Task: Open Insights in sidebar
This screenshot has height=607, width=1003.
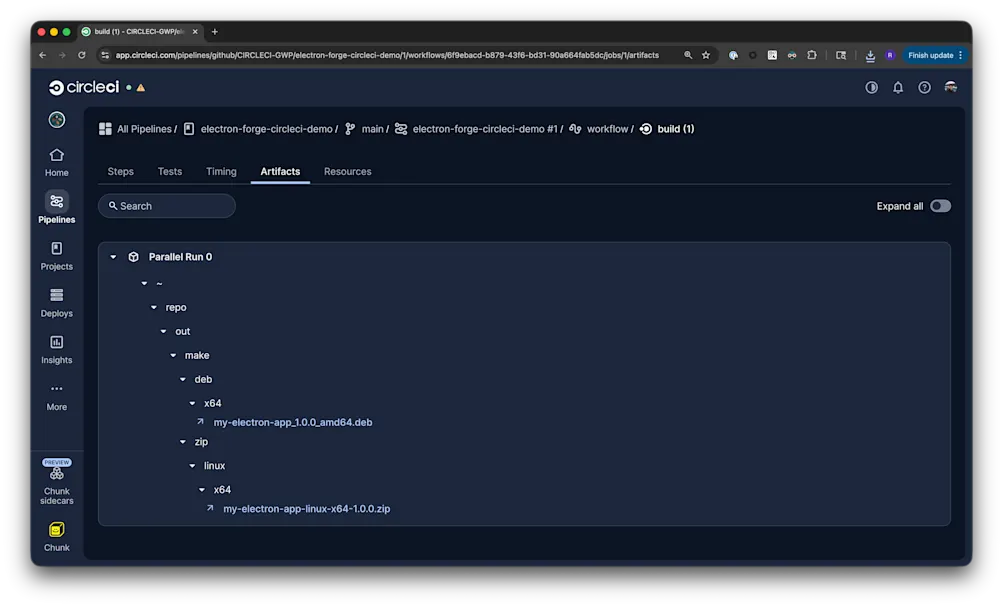Action: 56,350
